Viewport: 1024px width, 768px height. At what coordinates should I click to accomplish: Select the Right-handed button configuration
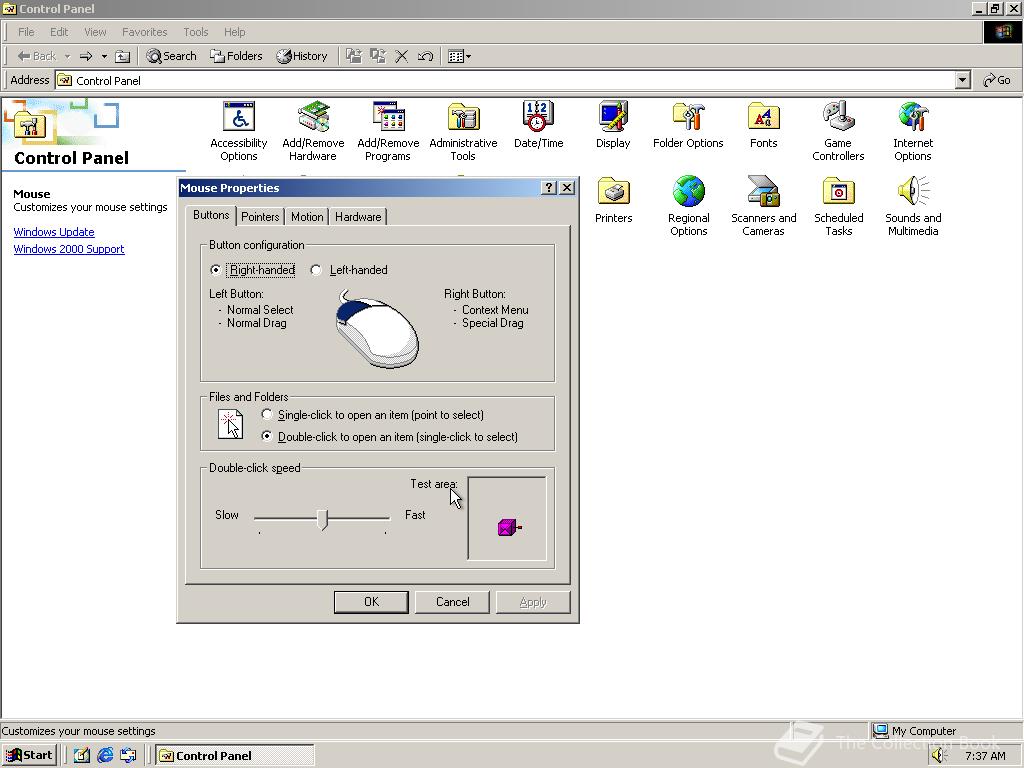coord(216,270)
